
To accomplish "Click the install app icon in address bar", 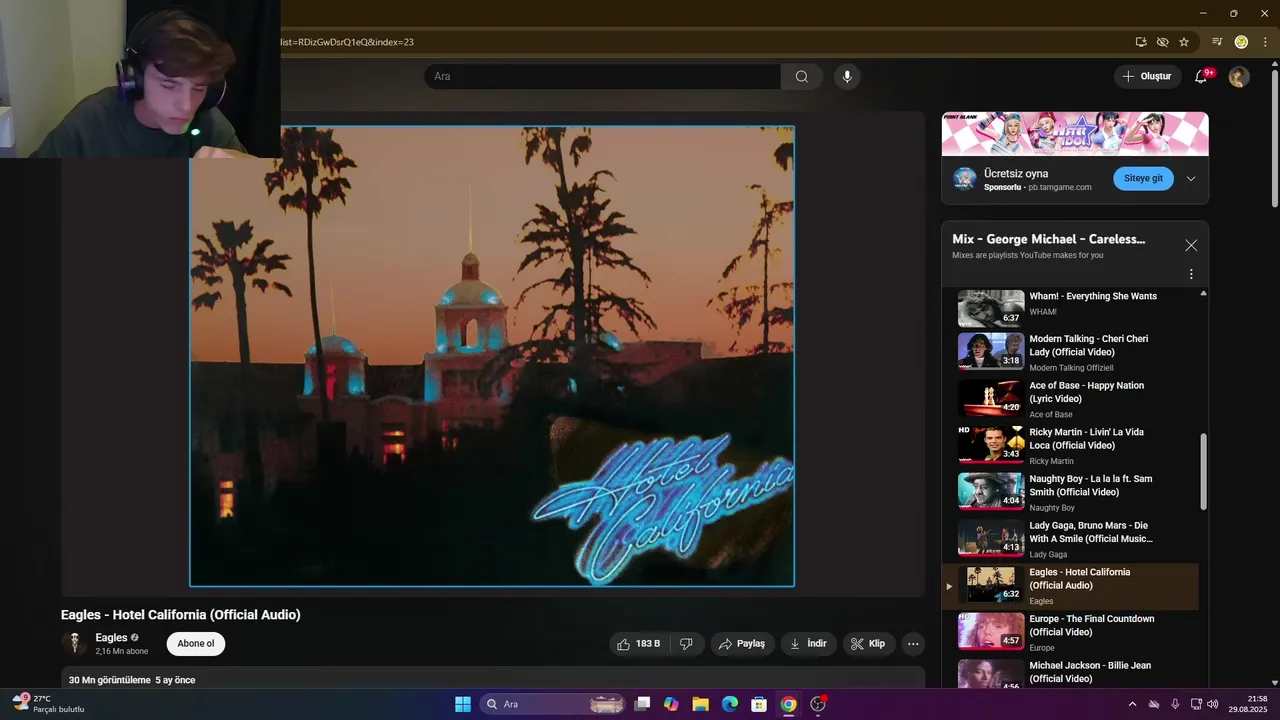I will 1141,42.
